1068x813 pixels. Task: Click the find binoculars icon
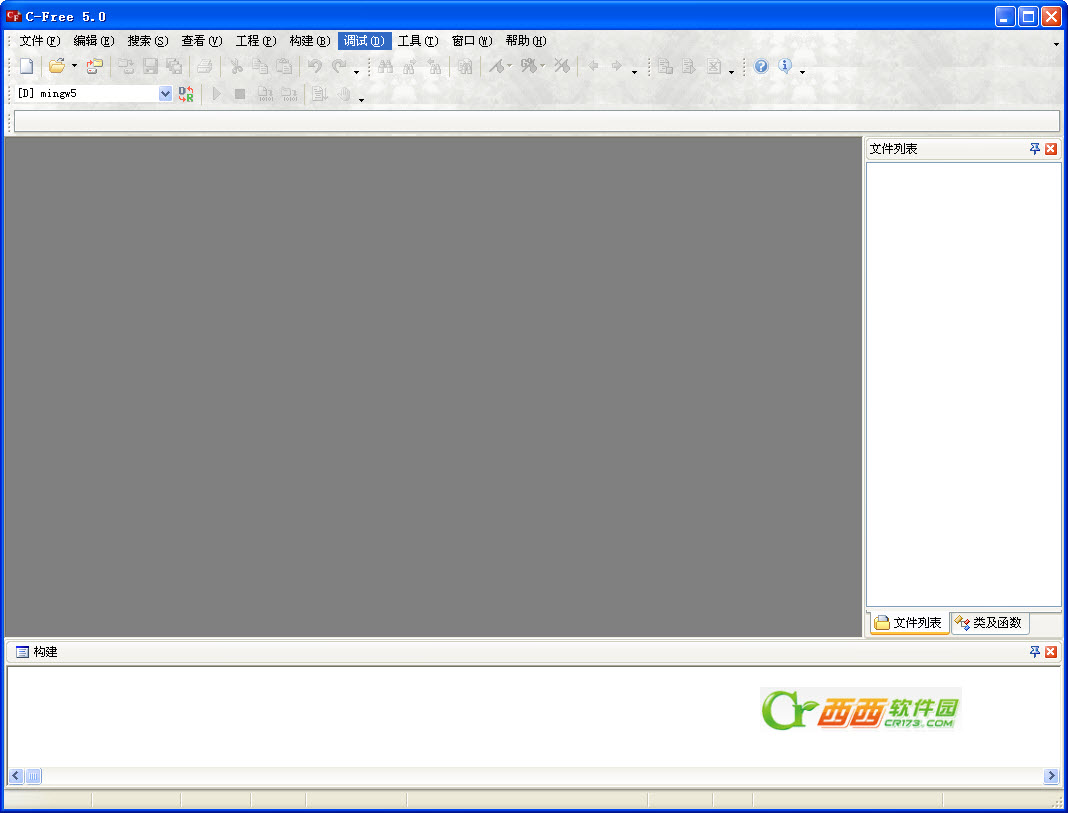point(386,66)
